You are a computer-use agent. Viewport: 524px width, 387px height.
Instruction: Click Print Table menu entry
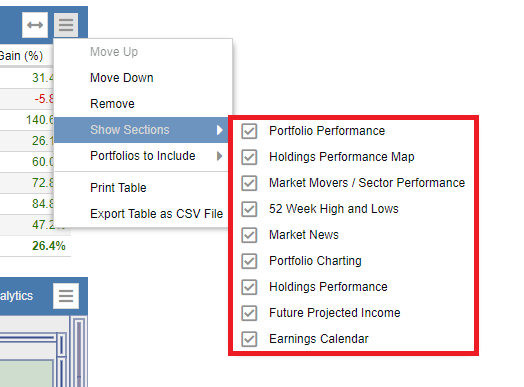(118, 188)
